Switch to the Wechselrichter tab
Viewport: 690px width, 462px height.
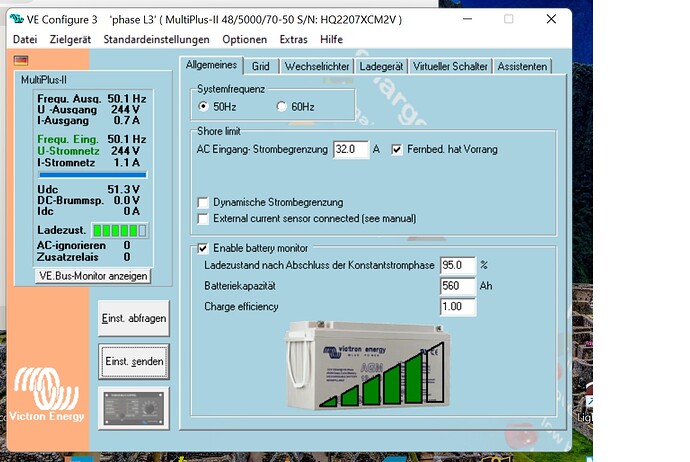317,66
